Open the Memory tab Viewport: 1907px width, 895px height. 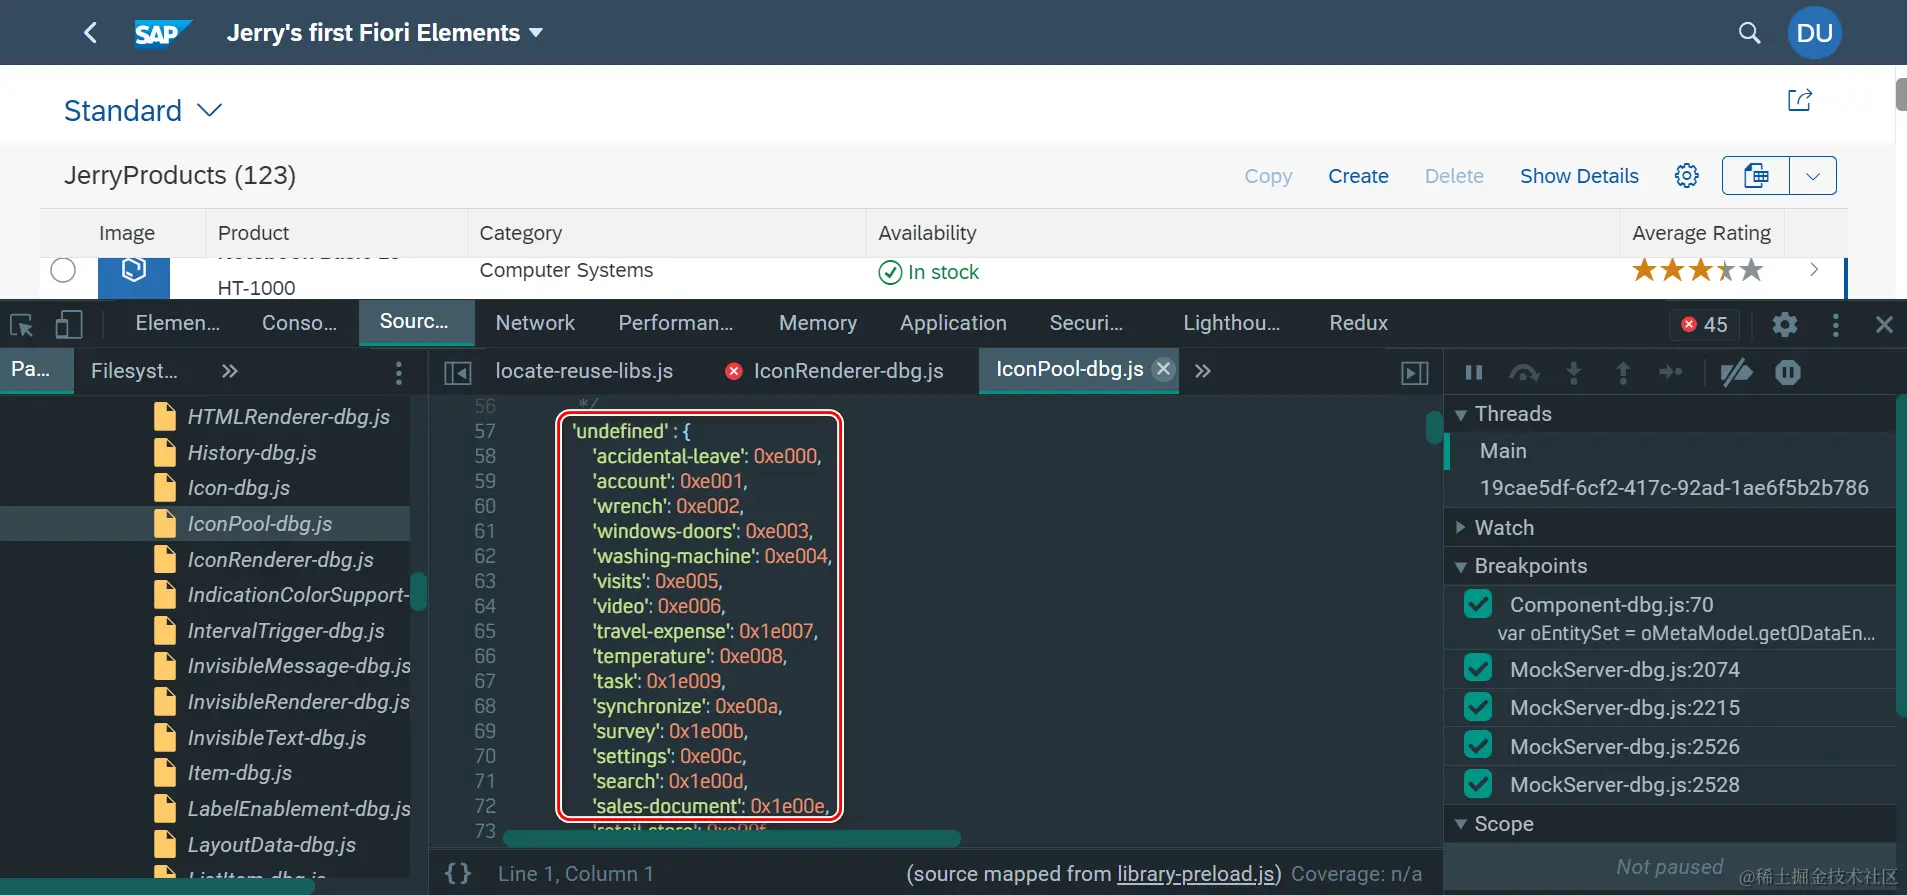click(x=818, y=323)
